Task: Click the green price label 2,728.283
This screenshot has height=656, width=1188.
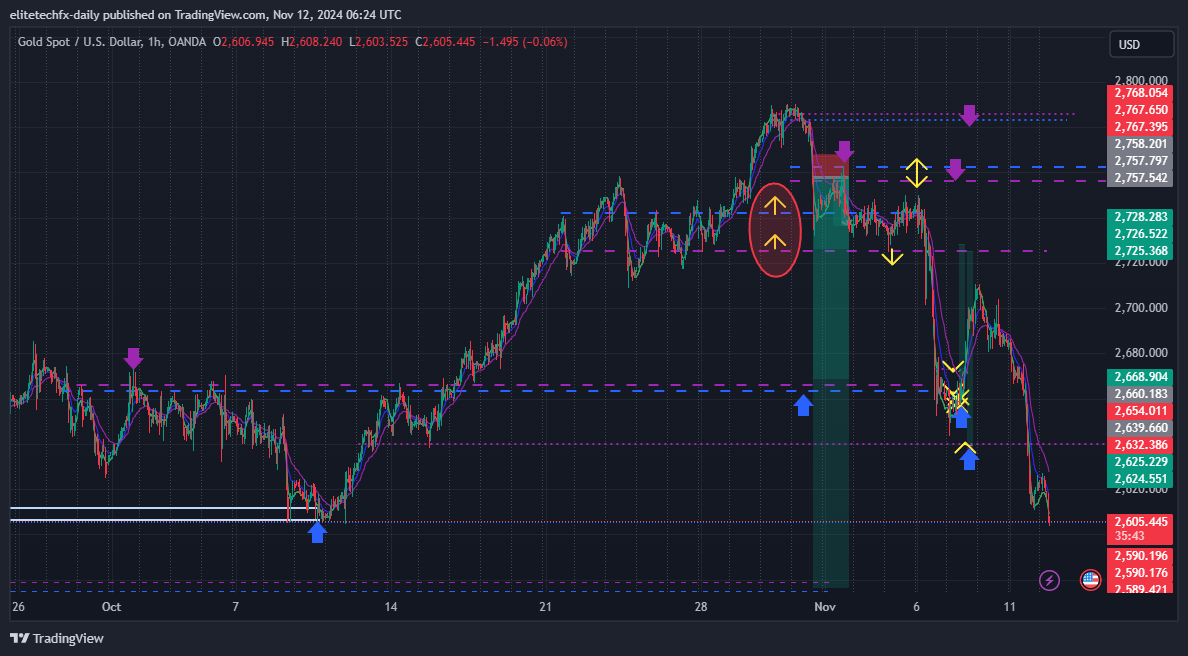Action: 1140,217
